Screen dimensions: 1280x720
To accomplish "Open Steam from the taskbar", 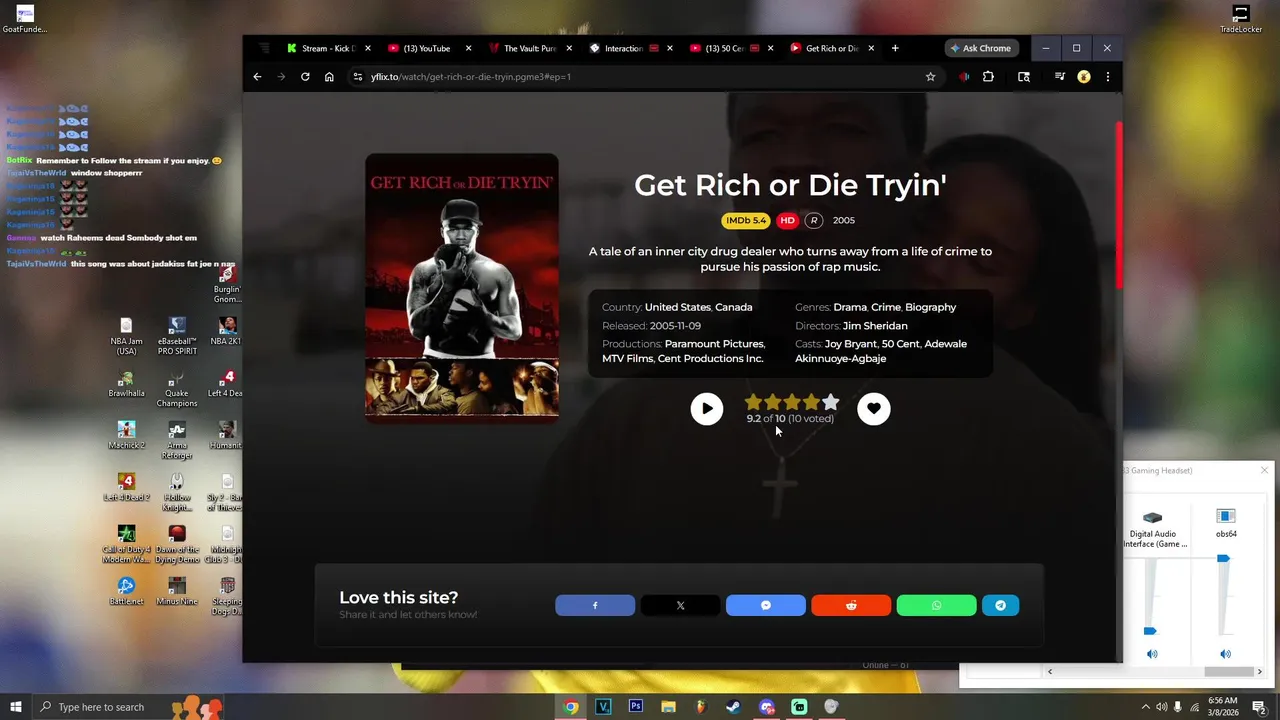I will tap(733, 707).
